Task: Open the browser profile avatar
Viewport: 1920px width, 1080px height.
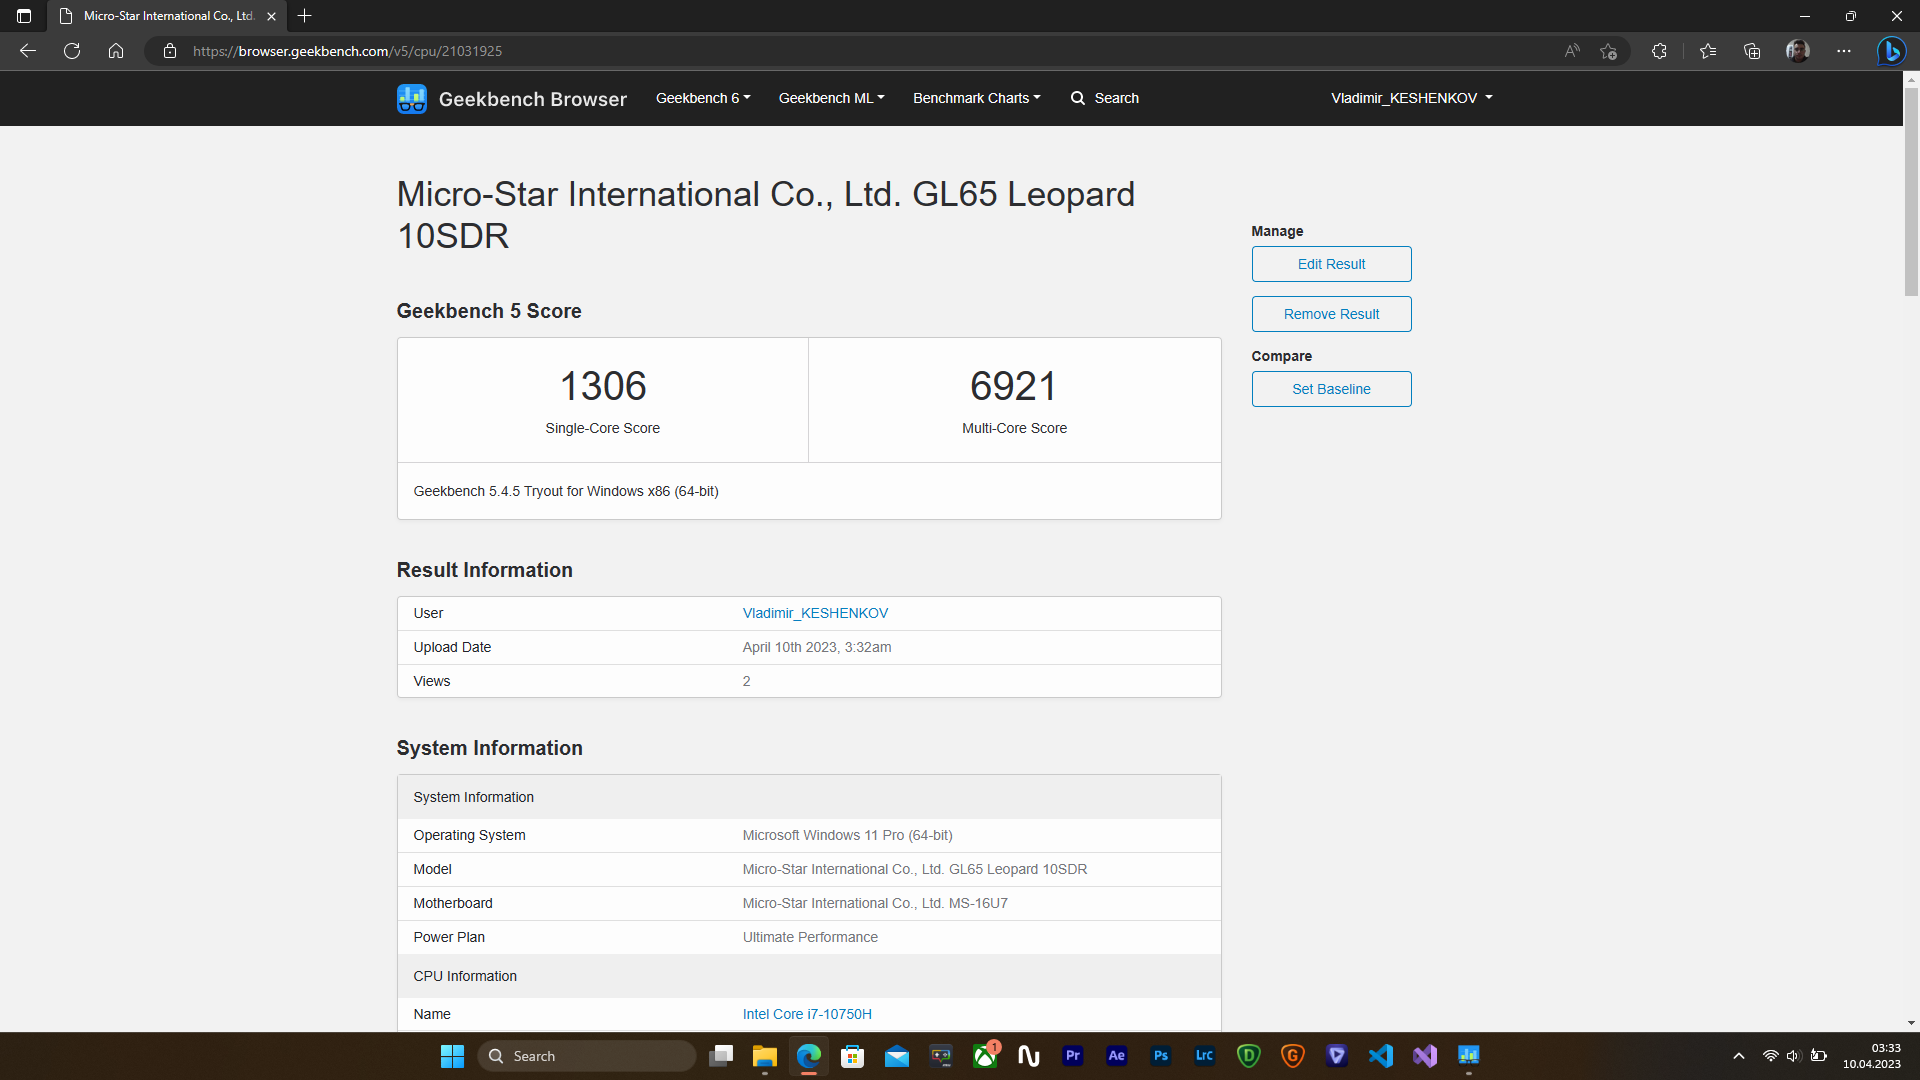Action: click(1798, 51)
